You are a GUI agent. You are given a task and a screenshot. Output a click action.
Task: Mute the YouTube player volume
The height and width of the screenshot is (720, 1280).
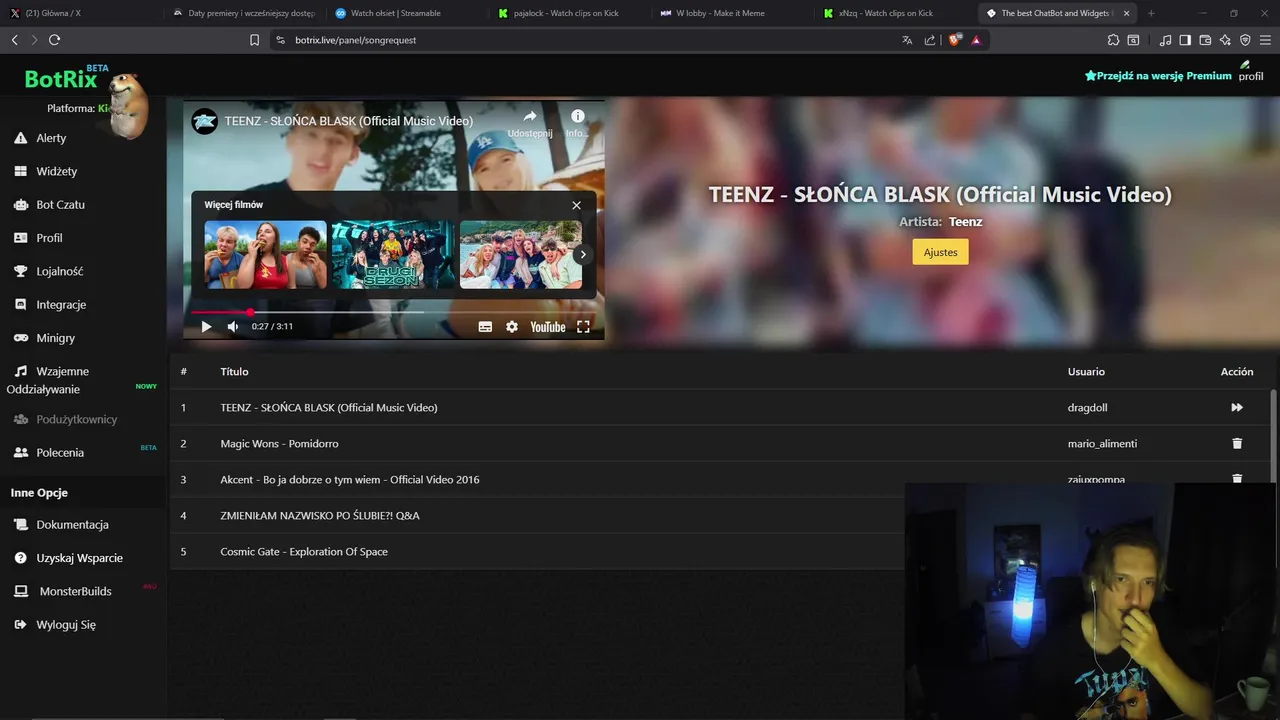[x=233, y=326]
